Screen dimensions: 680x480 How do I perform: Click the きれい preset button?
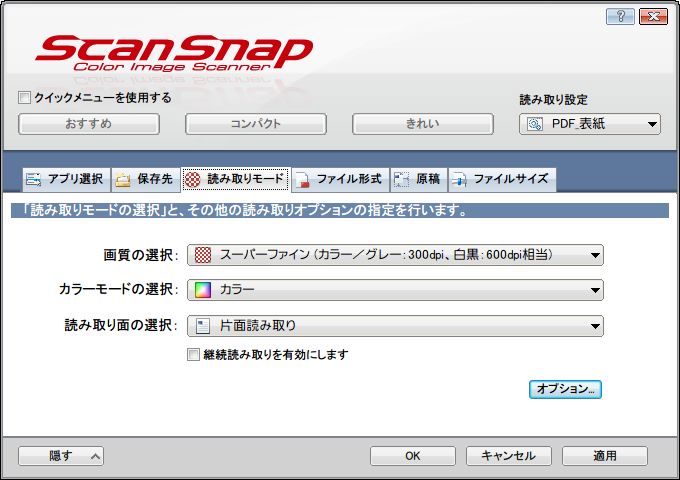[x=423, y=124]
